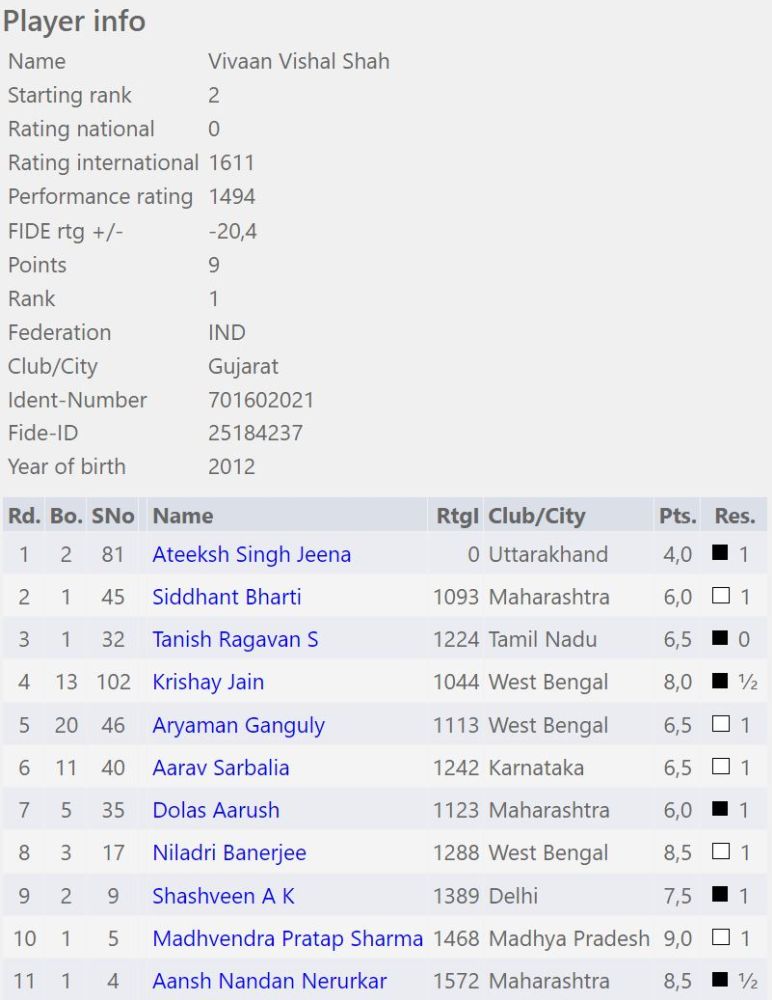Click black-piece square in round 1 result

click(x=720, y=553)
